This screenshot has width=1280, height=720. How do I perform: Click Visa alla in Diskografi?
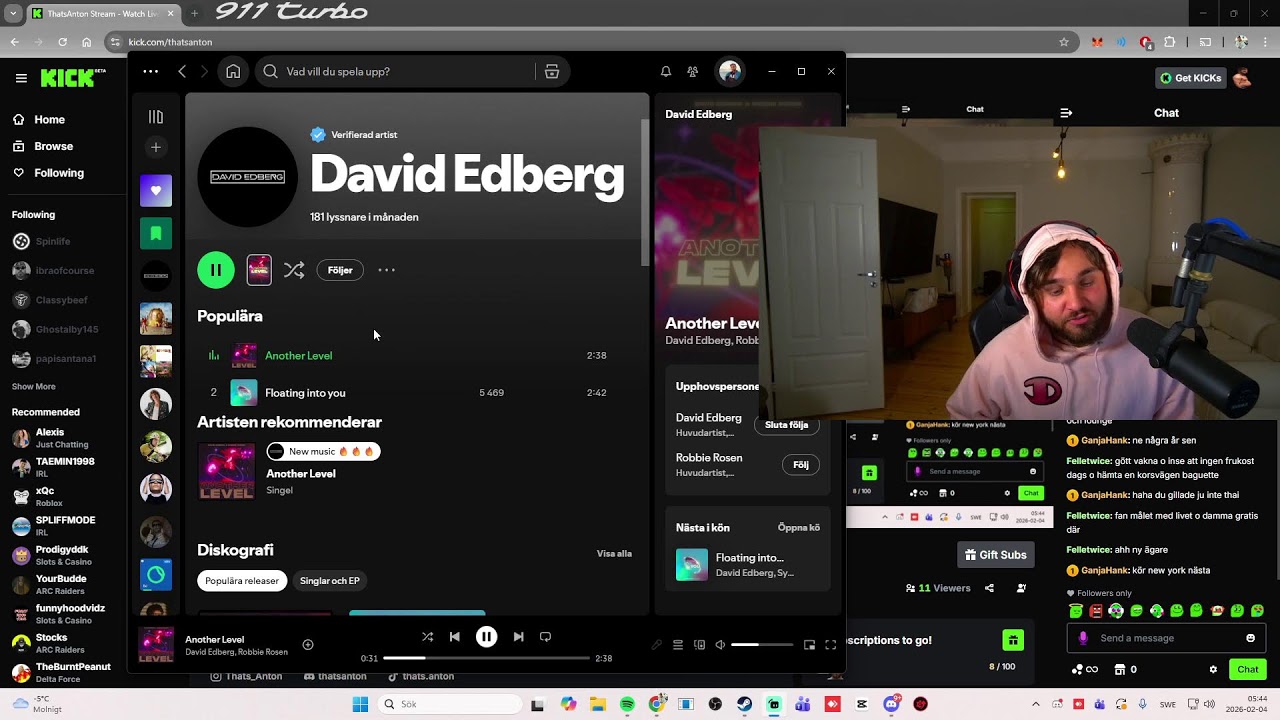tap(614, 554)
